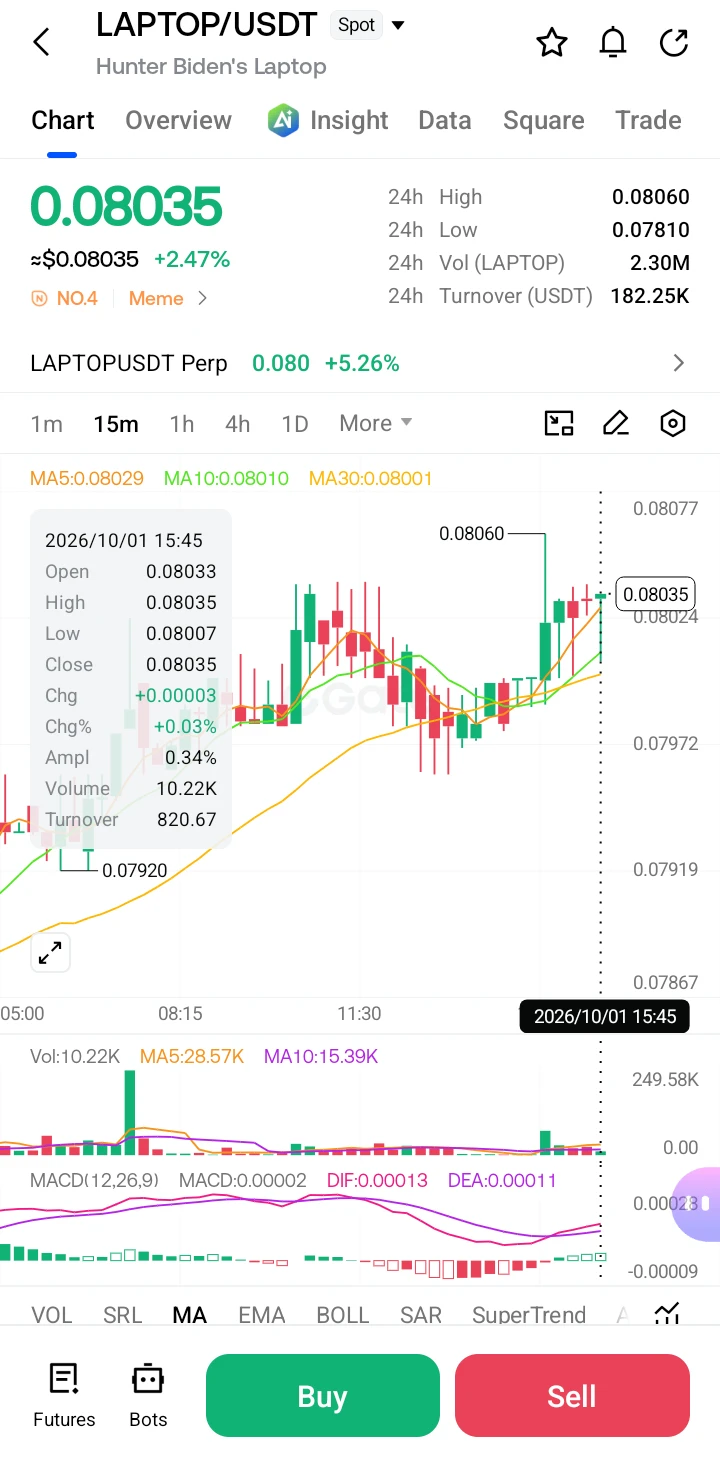This screenshot has width=720, height=1467.
Task: Tap the 24h Turnover value 182.25K
Action: (651, 296)
